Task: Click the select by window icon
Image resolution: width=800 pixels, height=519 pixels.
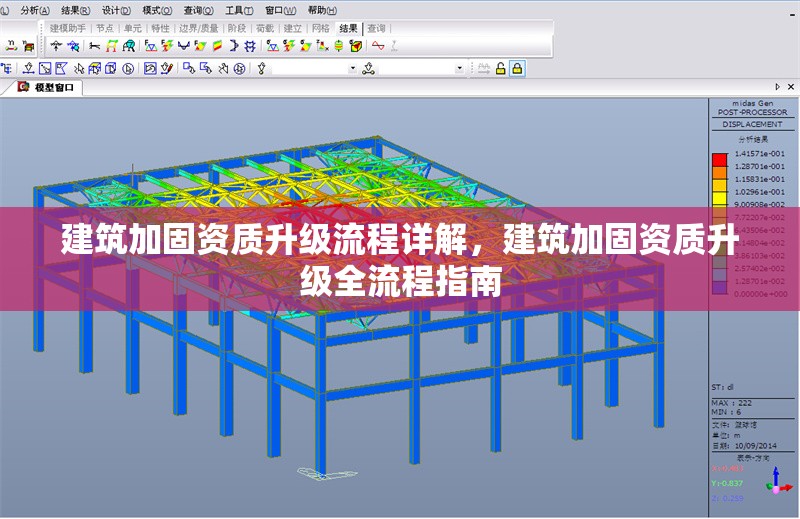Action: (45, 68)
